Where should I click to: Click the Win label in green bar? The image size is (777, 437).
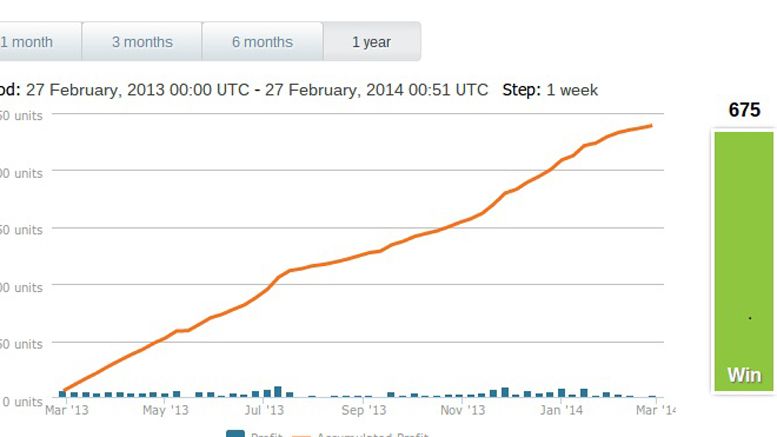744,376
